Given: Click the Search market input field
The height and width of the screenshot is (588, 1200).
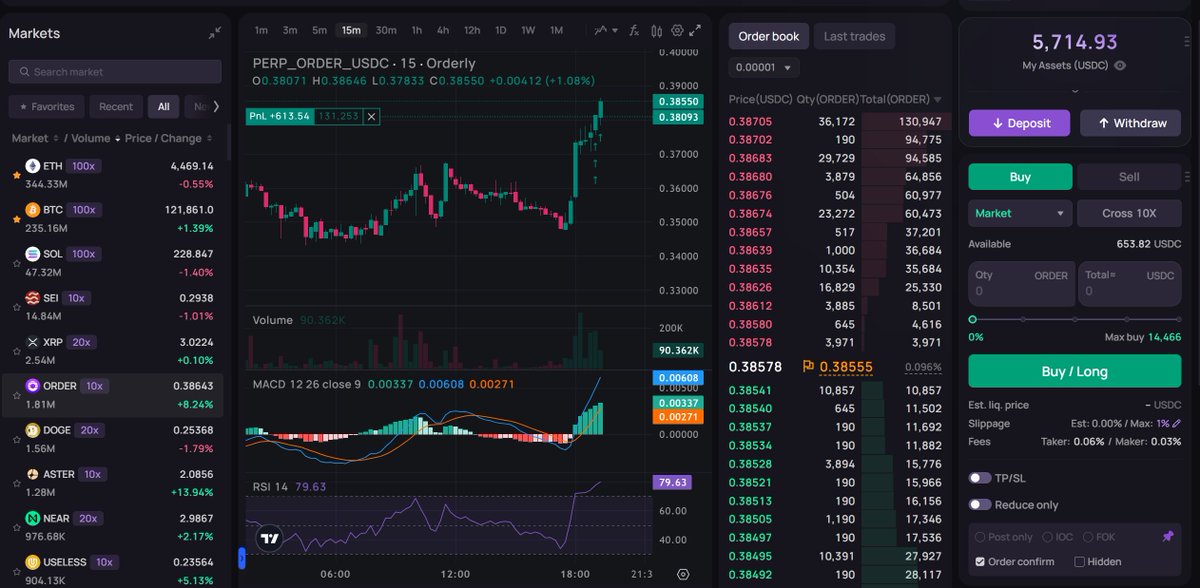Looking at the screenshot, I should 115,72.
